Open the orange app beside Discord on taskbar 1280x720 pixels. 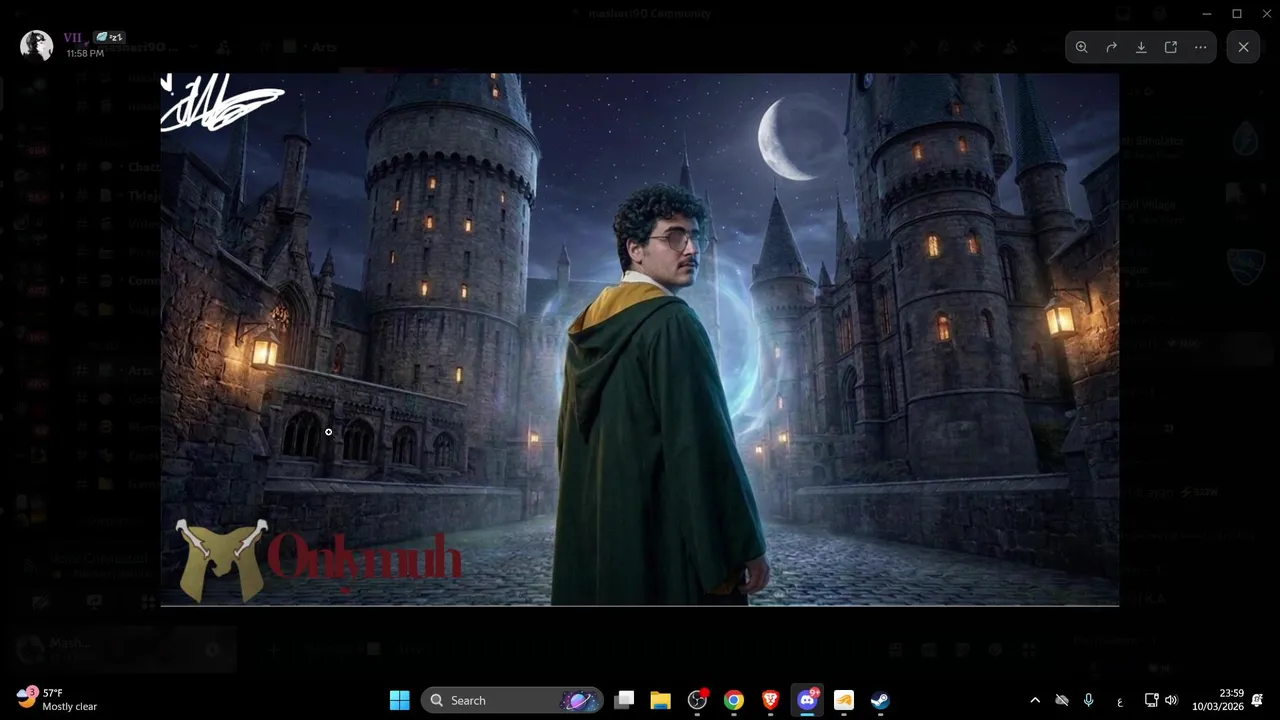pos(844,700)
